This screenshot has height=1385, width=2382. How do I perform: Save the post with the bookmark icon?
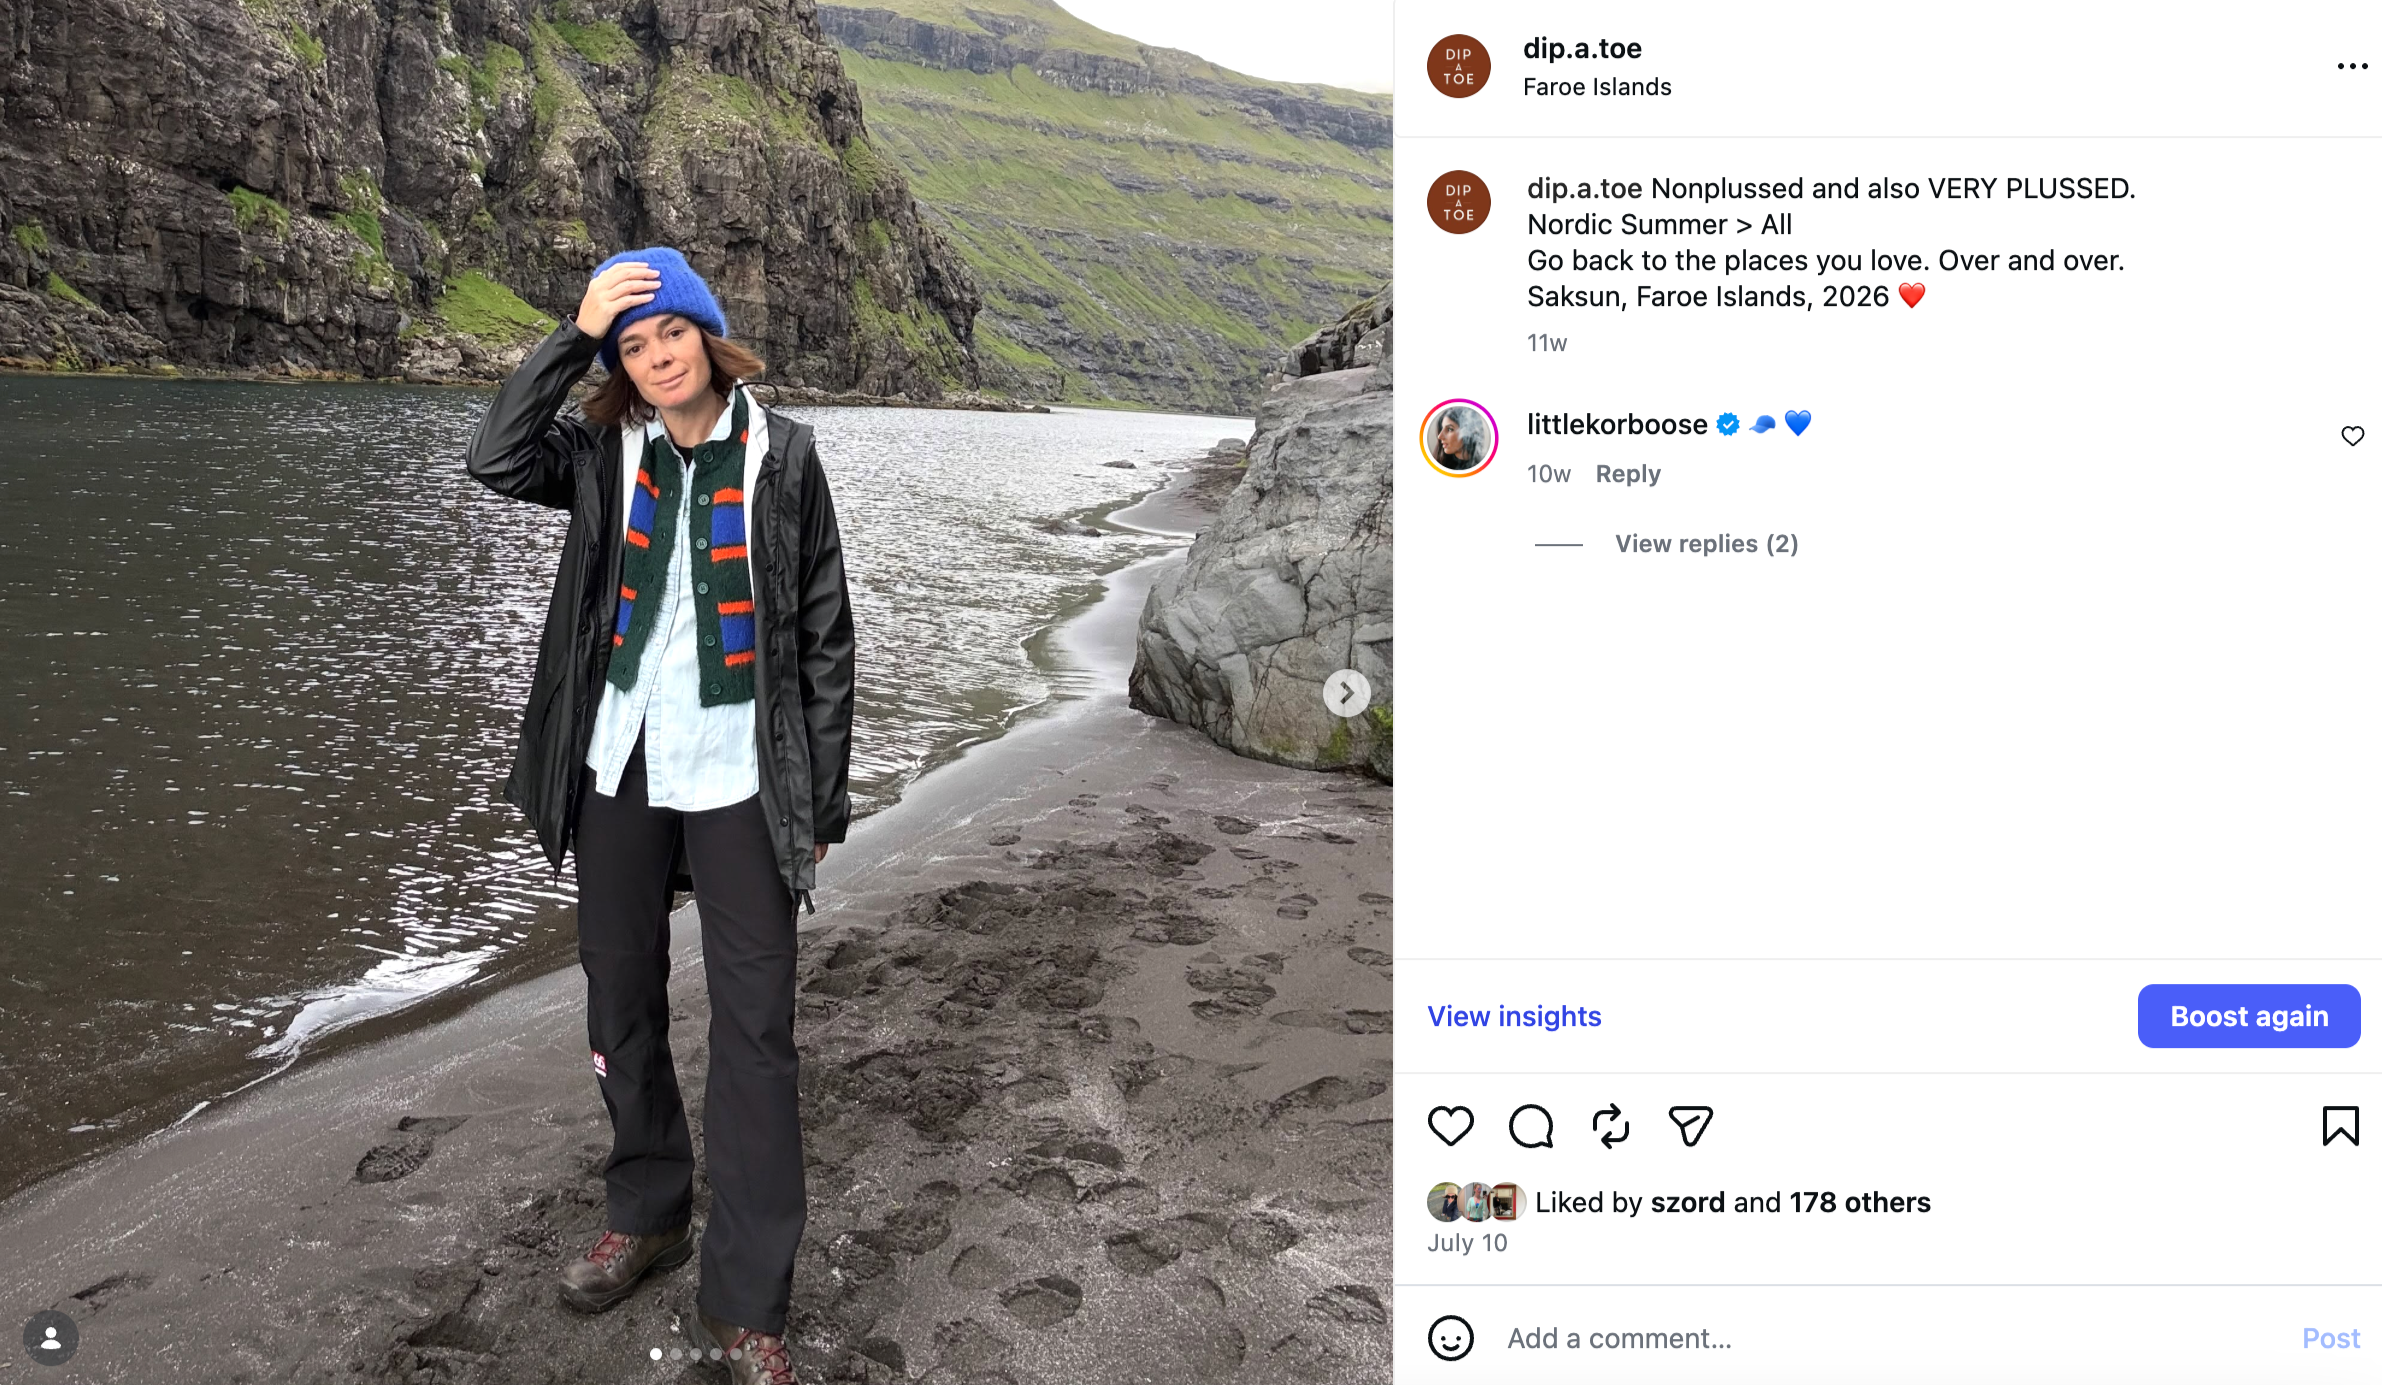point(2340,1126)
